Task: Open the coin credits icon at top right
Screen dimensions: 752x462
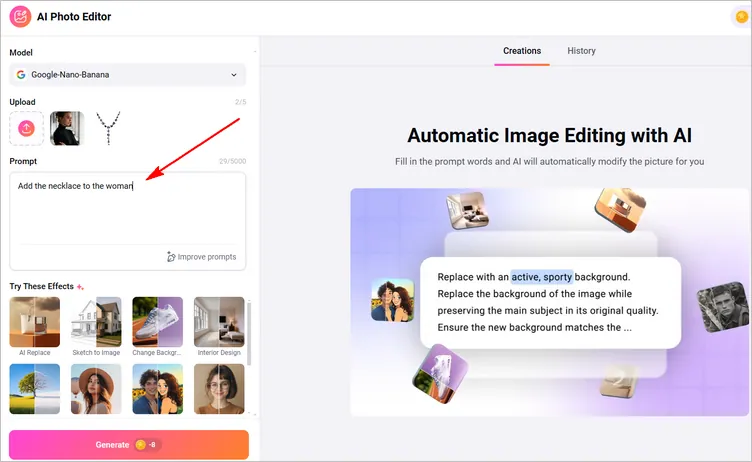Action: click(741, 17)
